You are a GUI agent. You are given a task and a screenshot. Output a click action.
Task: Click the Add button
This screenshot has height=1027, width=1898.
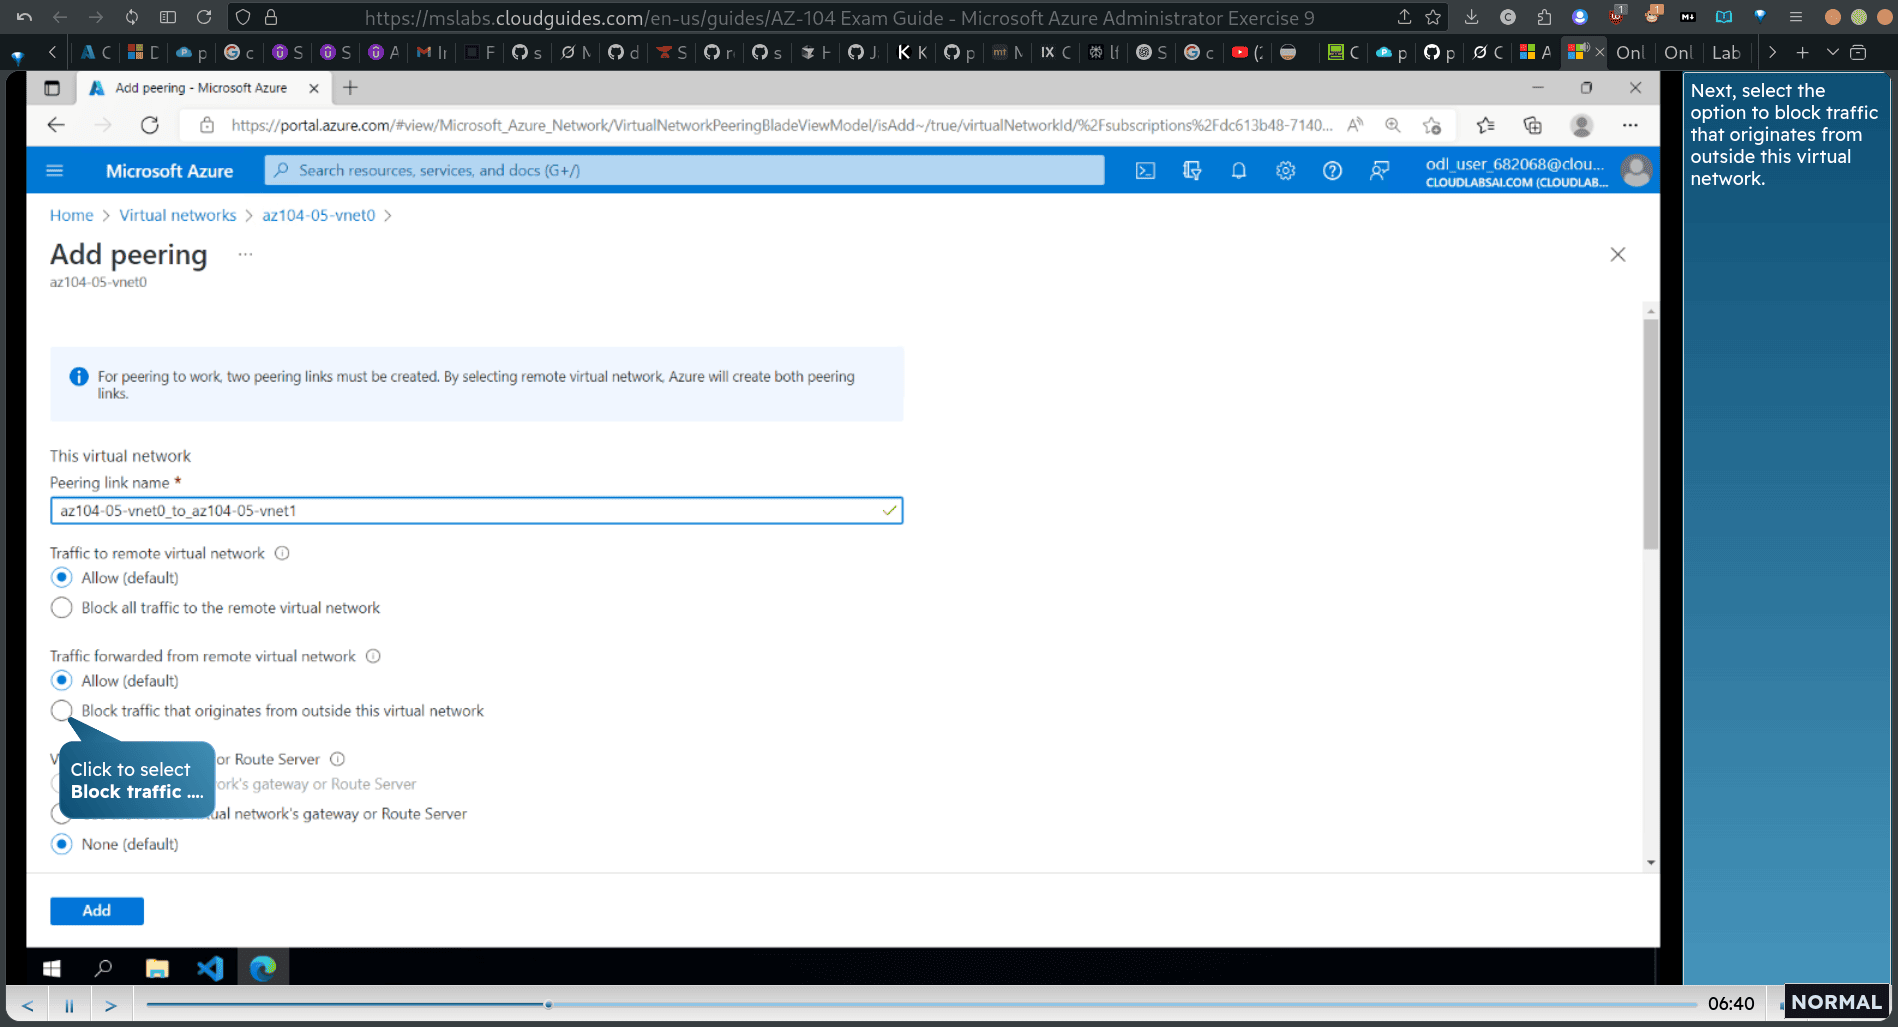[97, 911]
